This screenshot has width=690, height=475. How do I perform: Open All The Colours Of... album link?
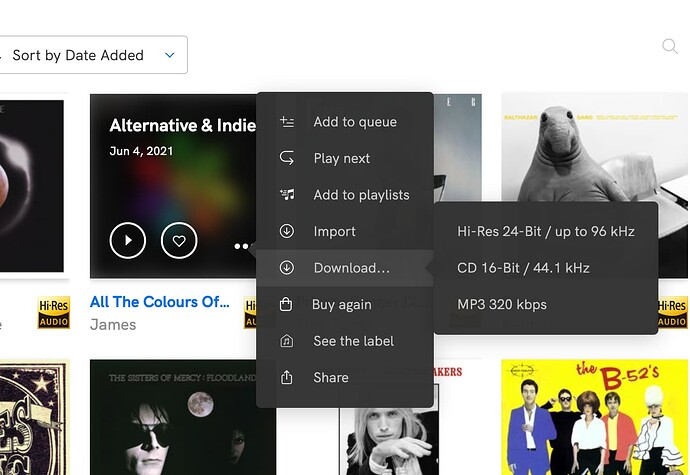(159, 302)
